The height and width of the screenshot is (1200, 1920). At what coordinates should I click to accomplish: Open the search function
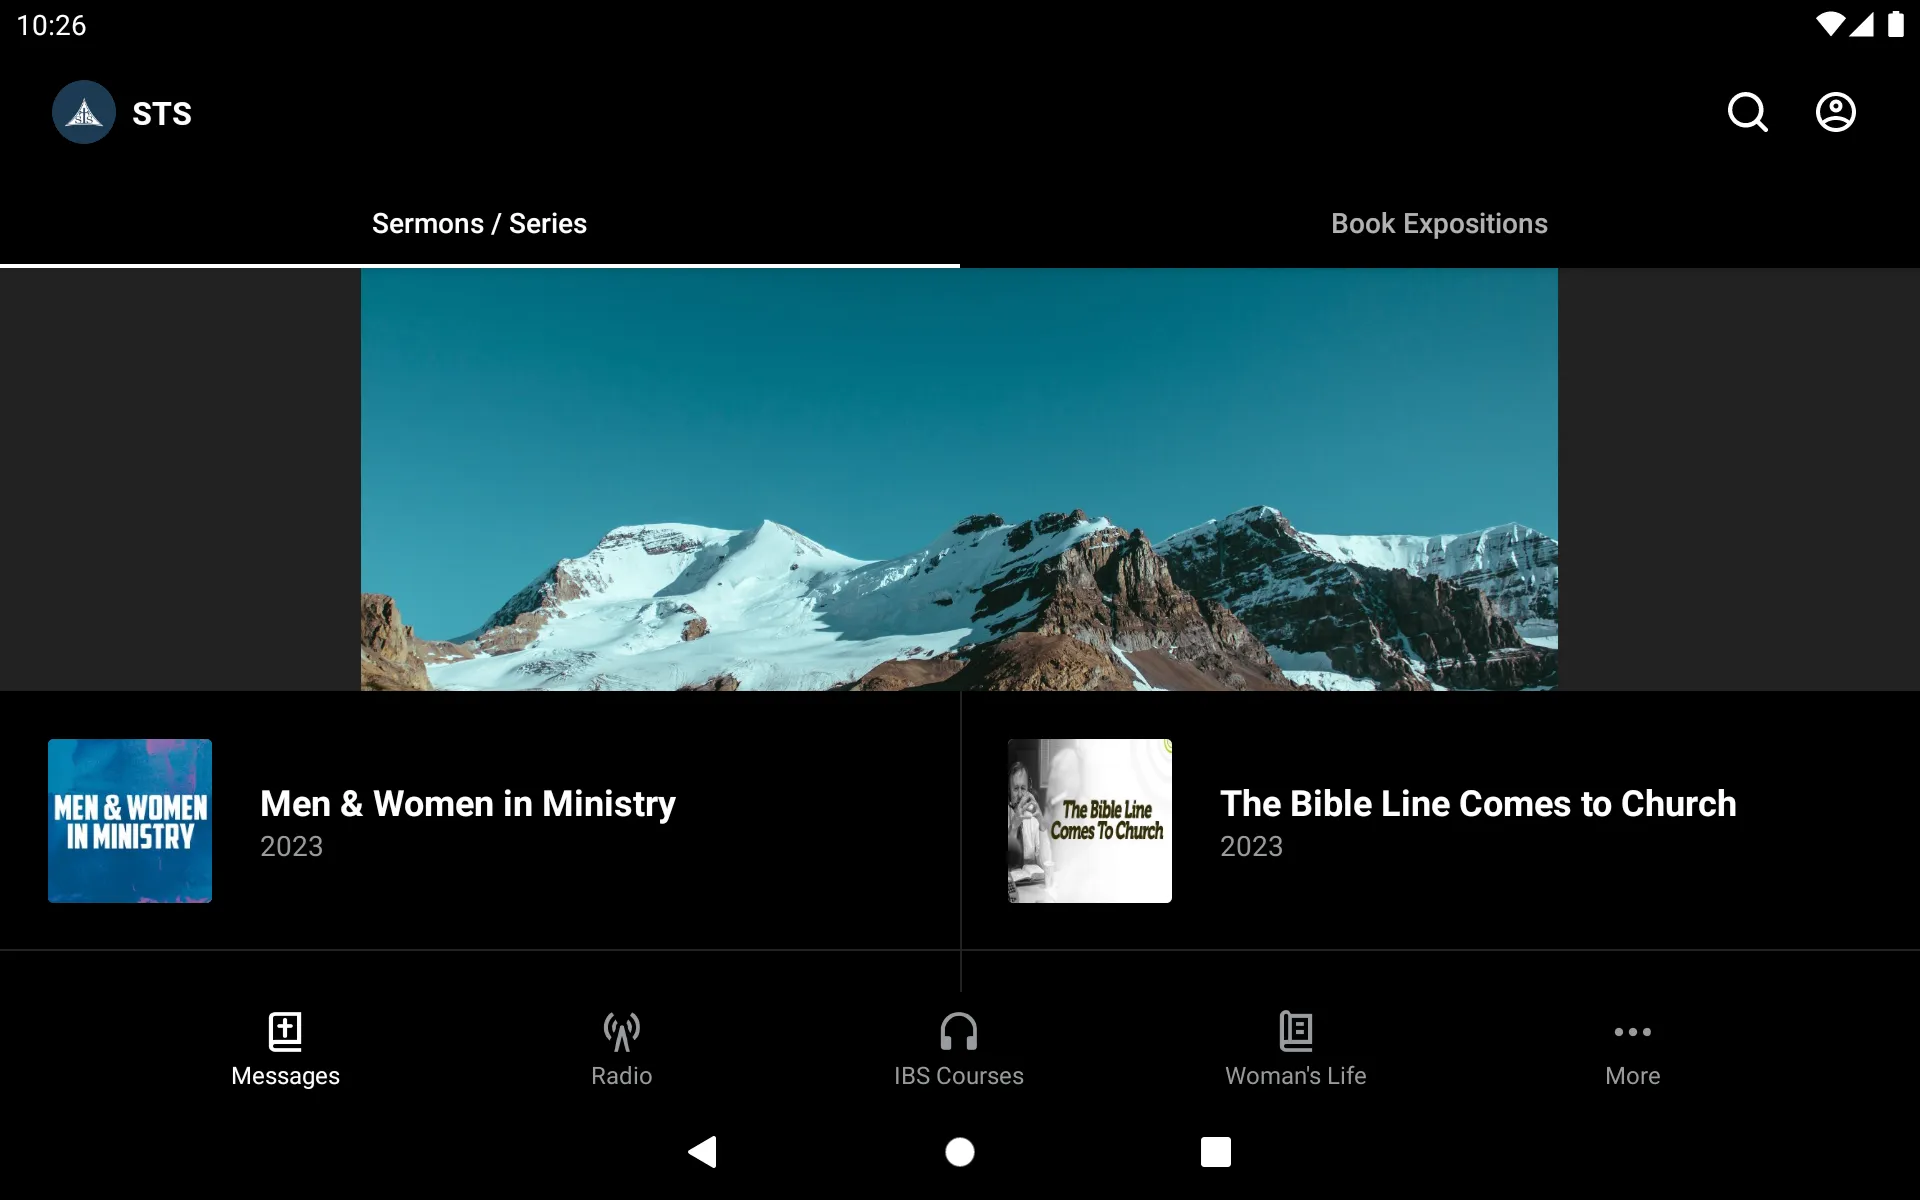1749,112
